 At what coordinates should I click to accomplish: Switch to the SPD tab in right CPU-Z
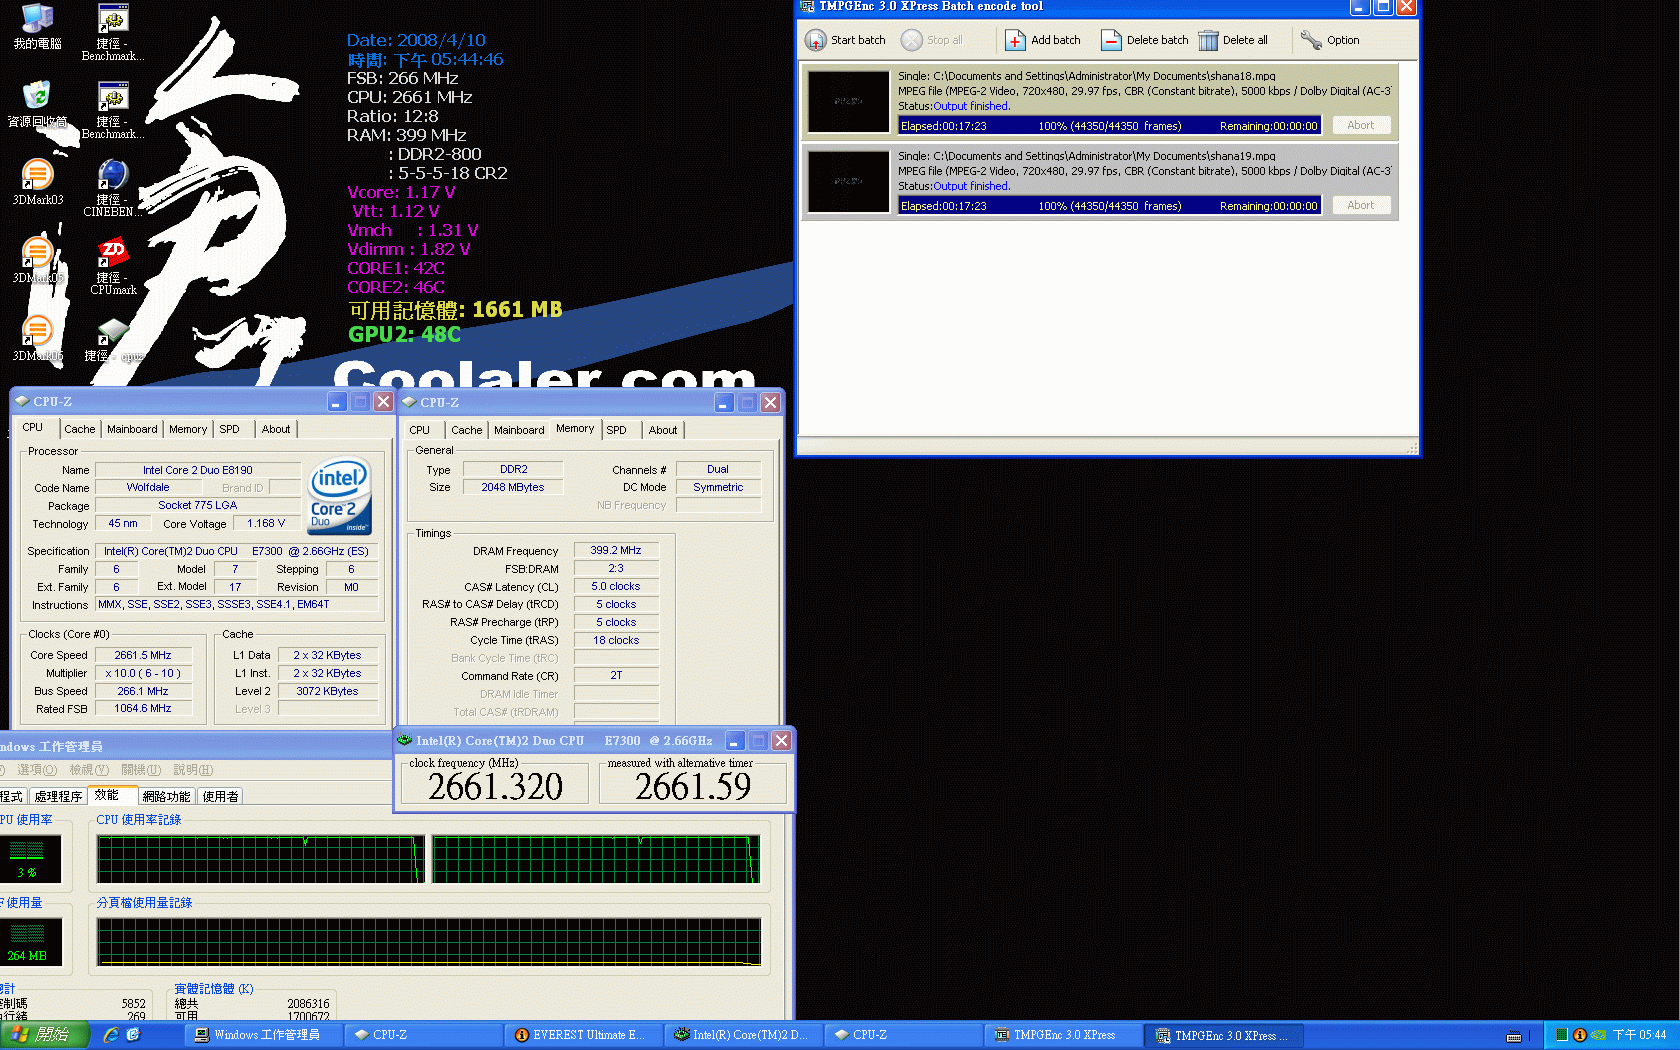click(616, 430)
